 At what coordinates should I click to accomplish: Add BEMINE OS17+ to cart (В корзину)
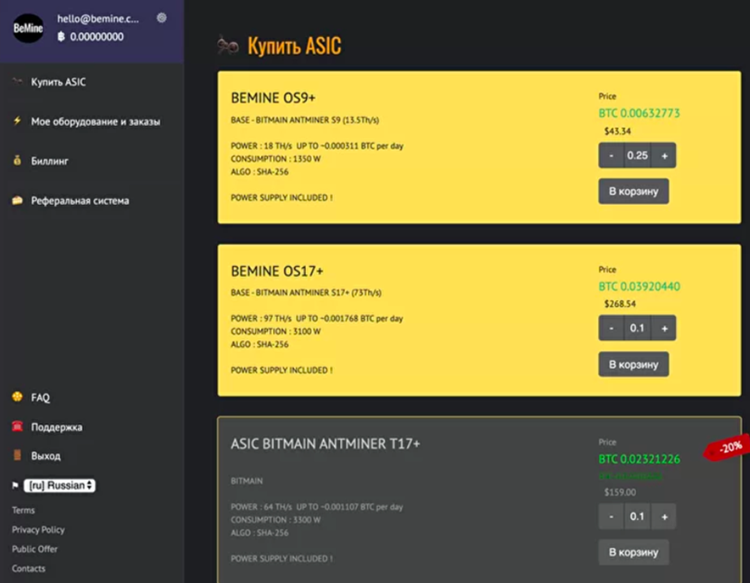(634, 364)
